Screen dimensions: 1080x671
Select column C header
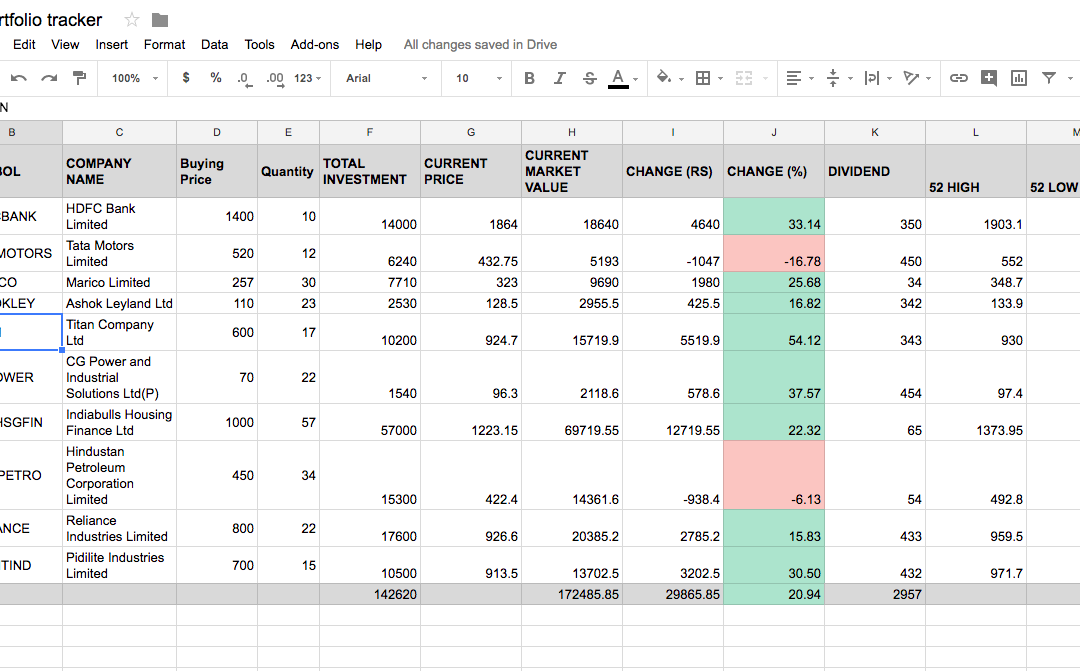click(x=119, y=132)
